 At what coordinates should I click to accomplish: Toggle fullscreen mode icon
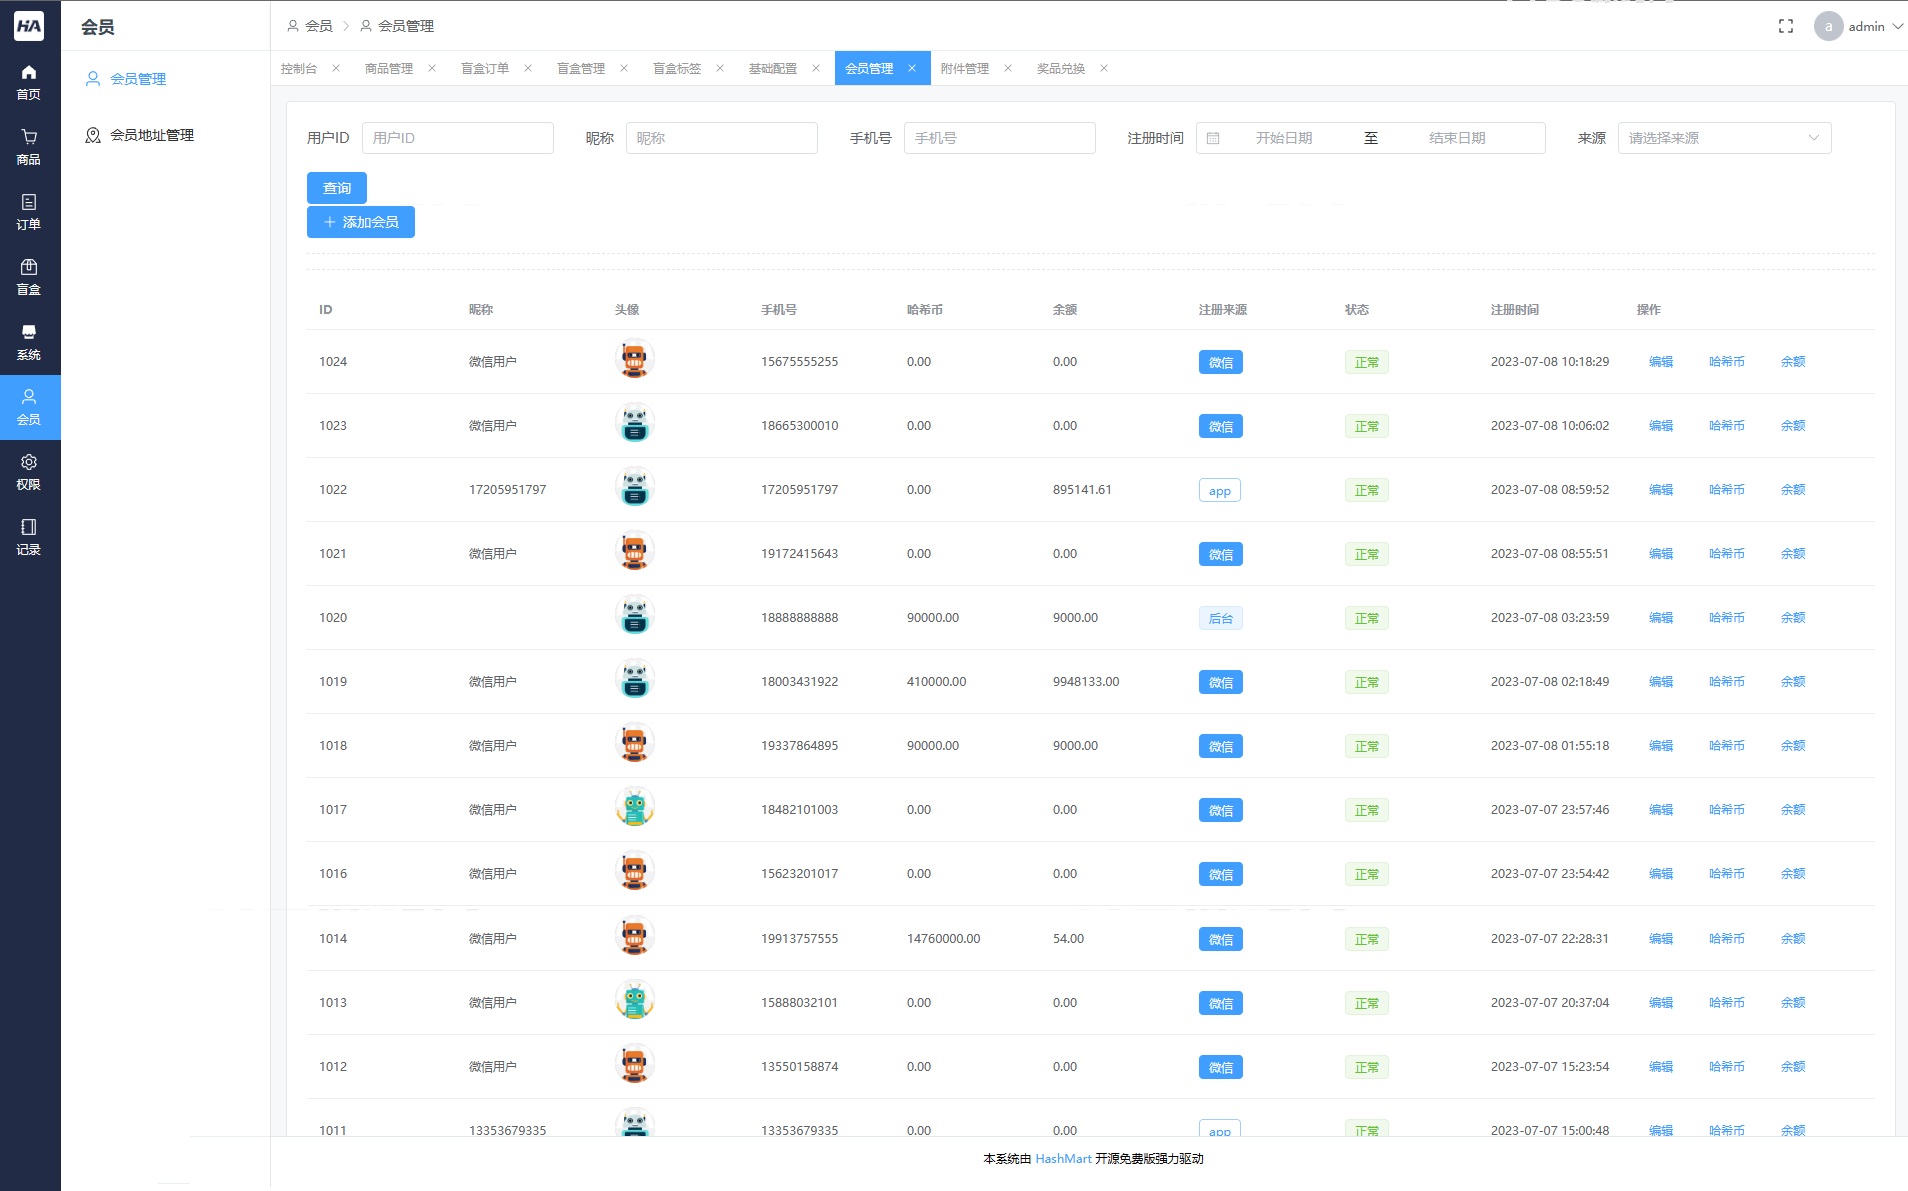point(1786,26)
